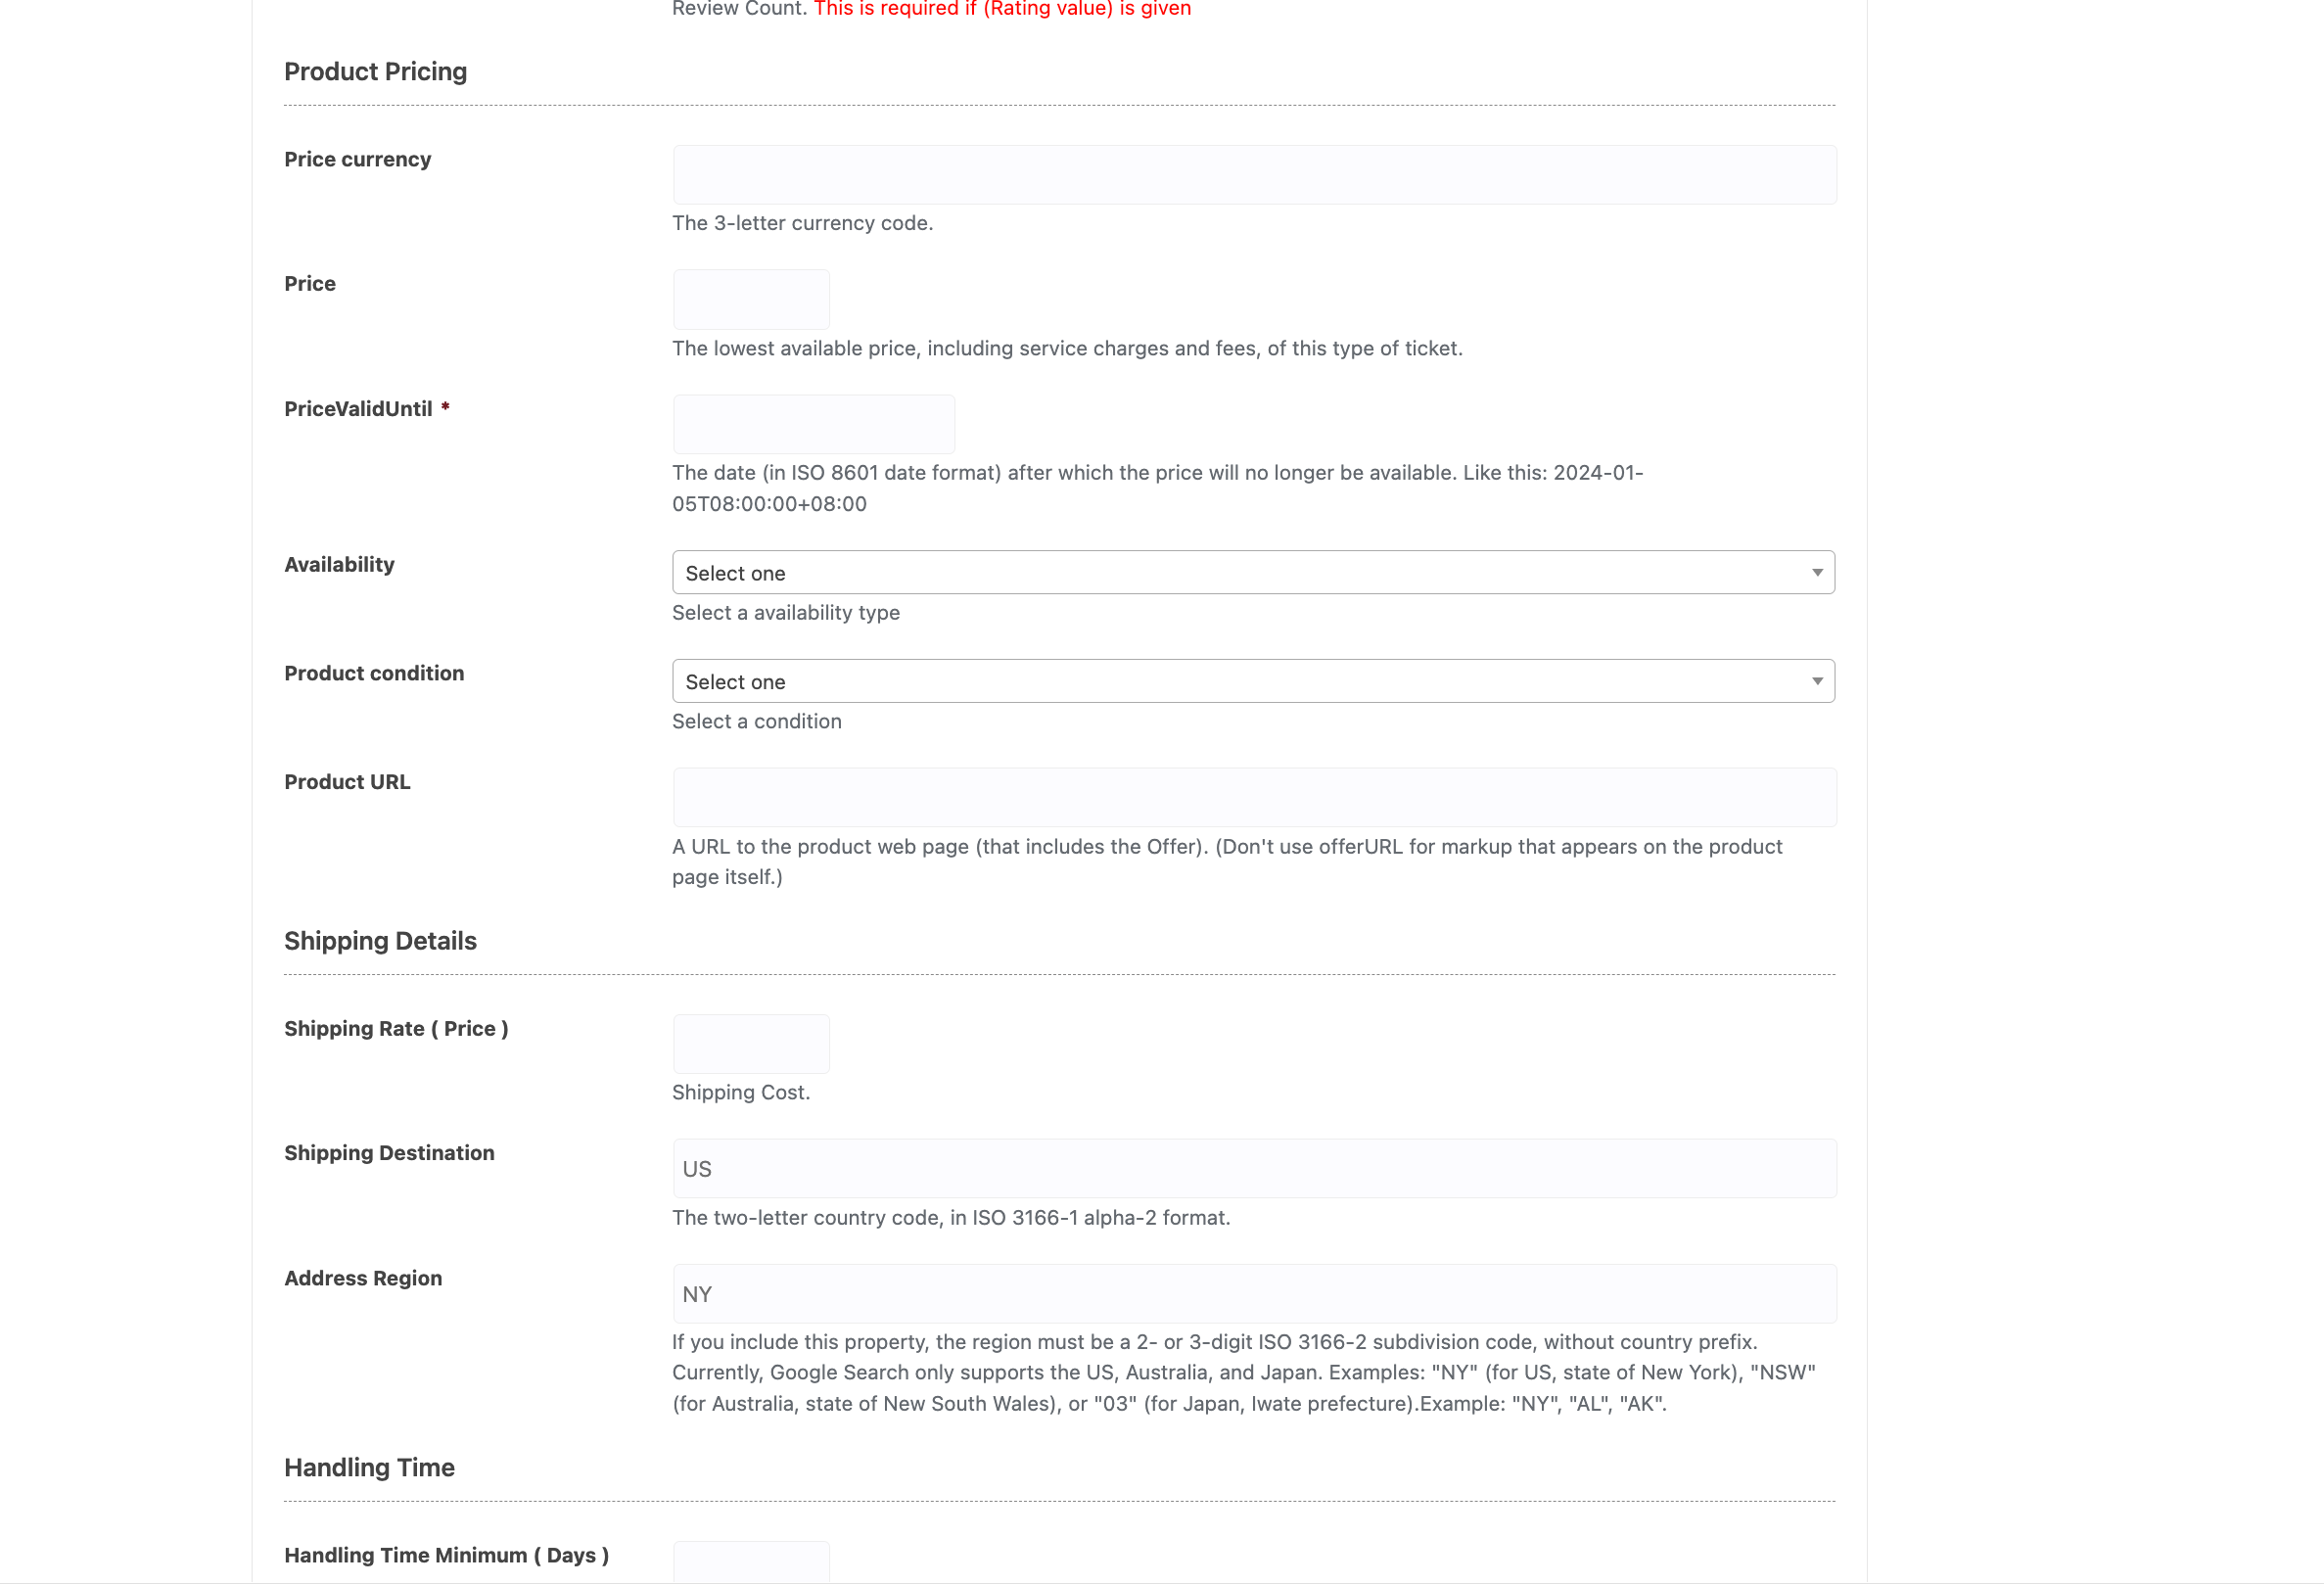The image size is (2324, 1584).
Task: Click the 'Availability' label
Action: [339, 565]
